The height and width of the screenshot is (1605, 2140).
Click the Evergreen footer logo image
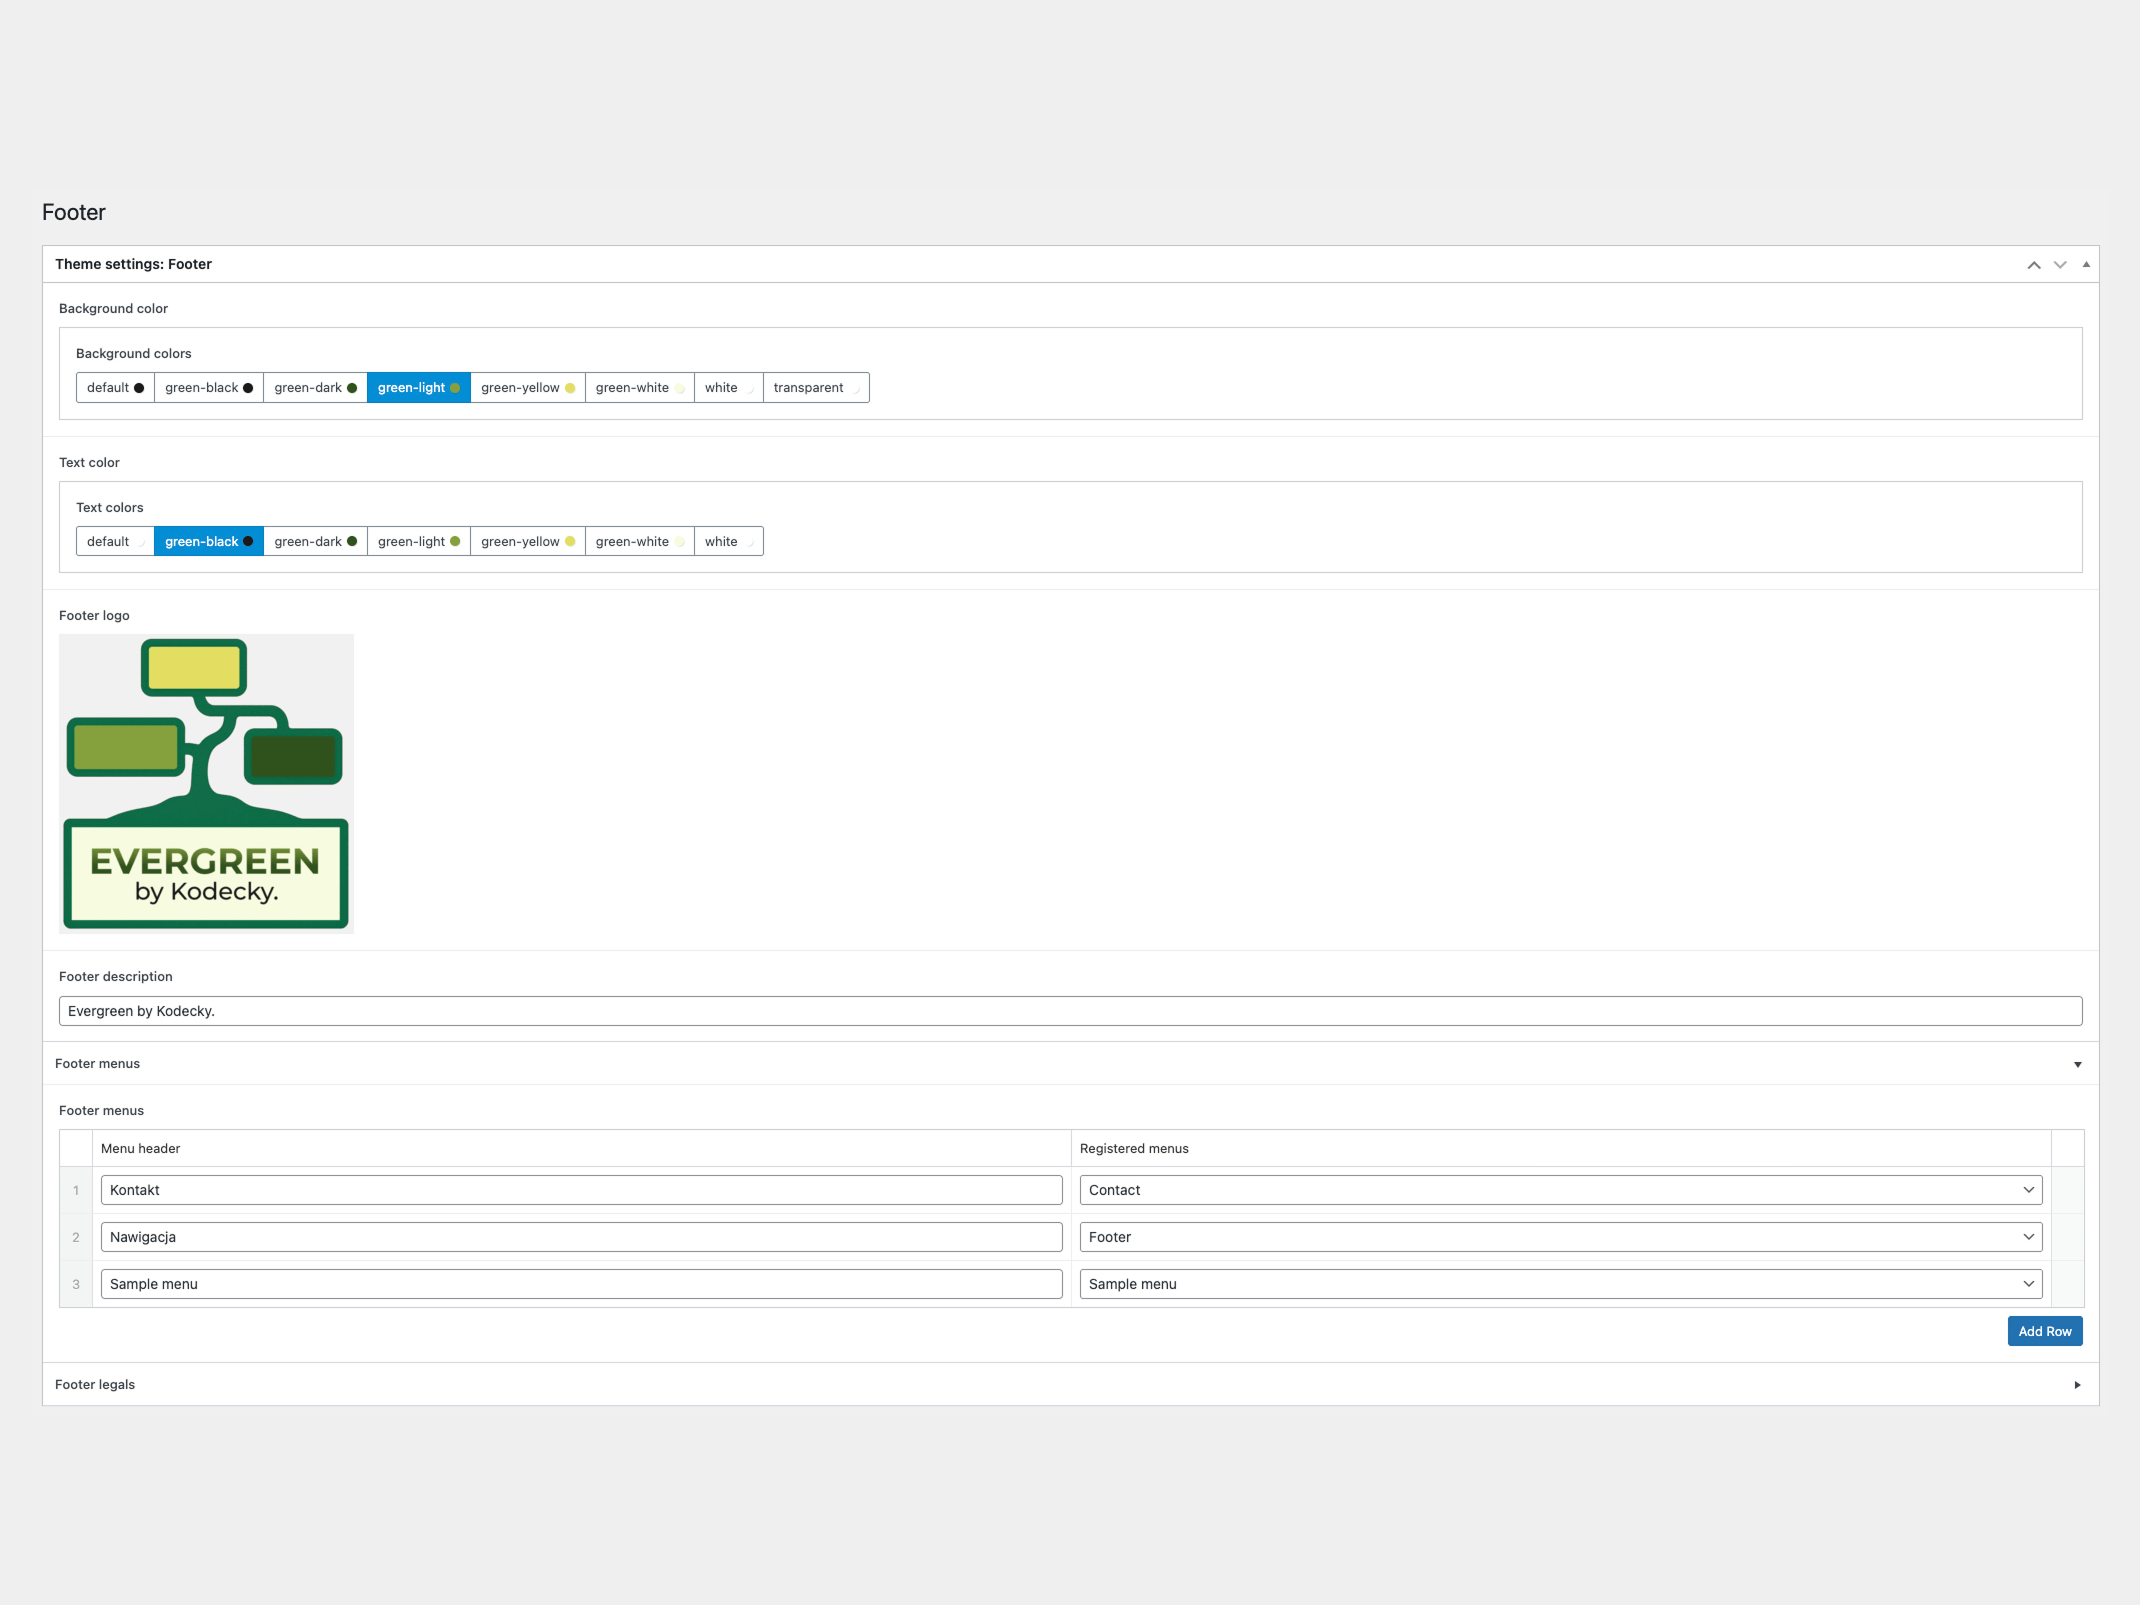point(206,783)
